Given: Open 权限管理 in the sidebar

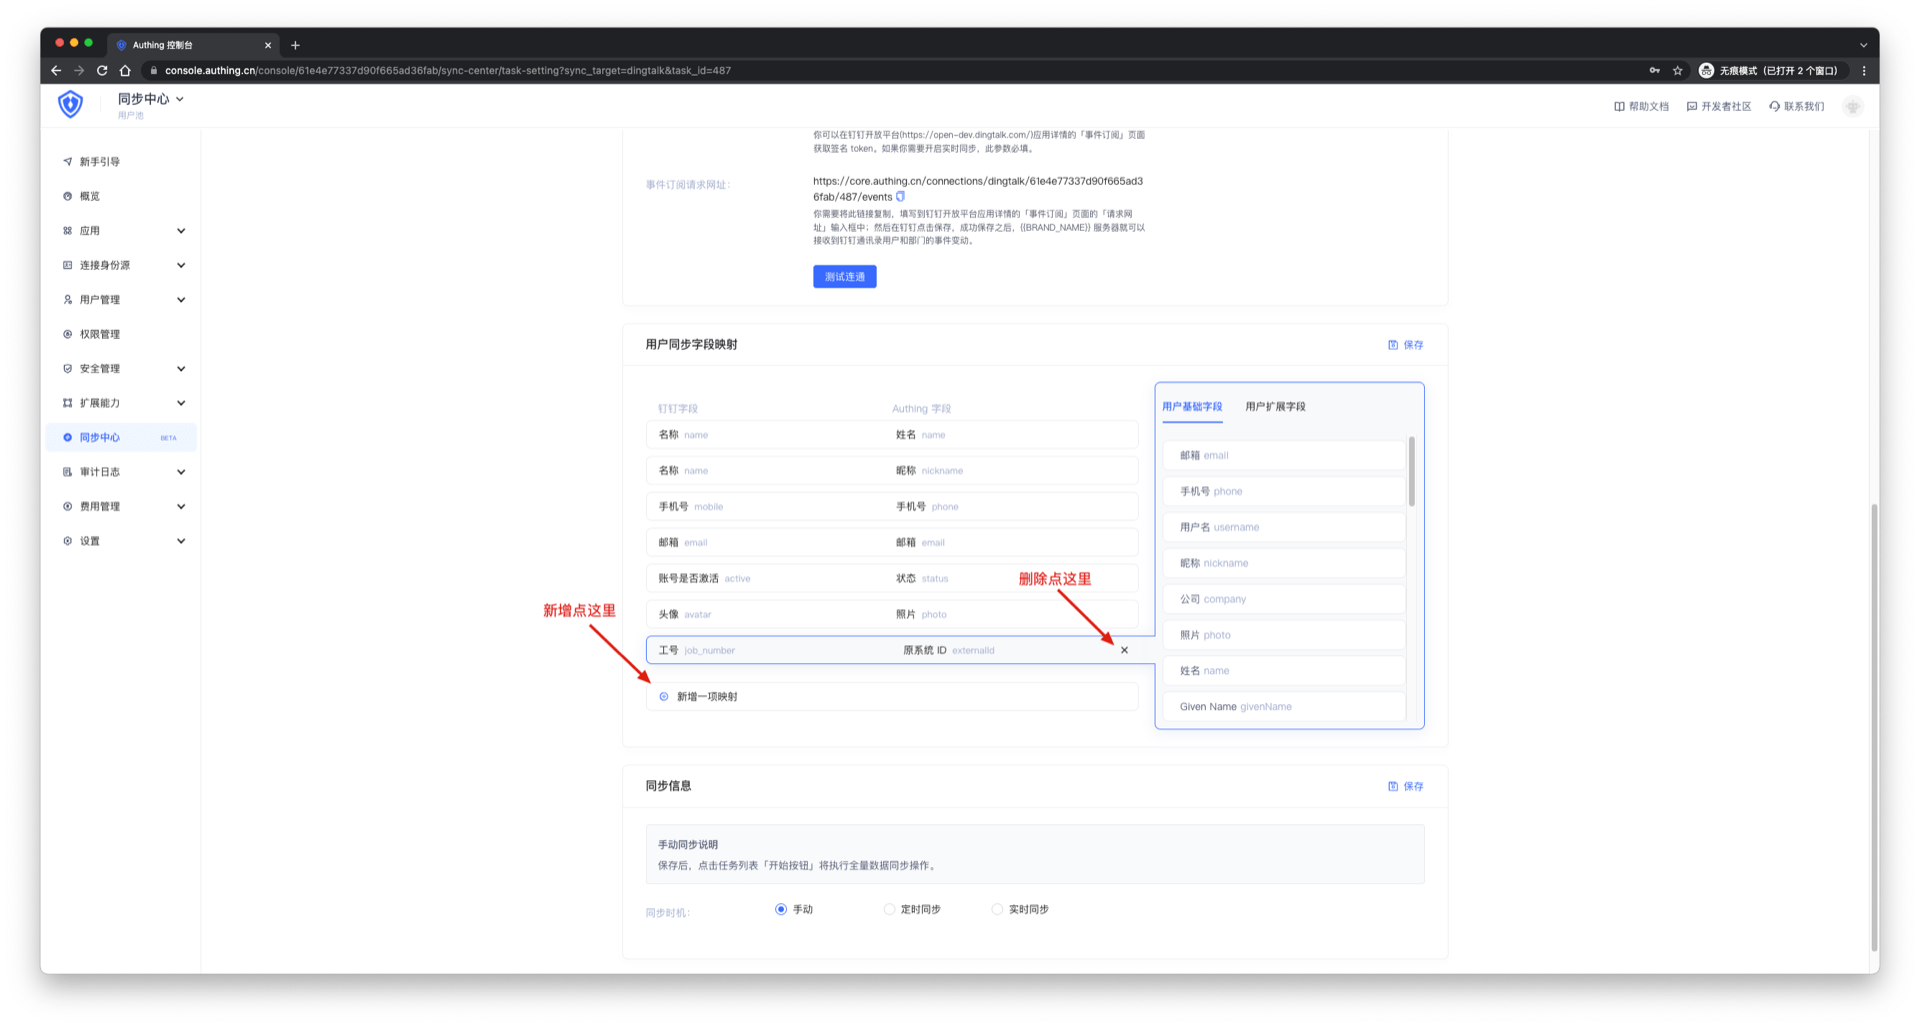Looking at the screenshot, I should (100, 334).
